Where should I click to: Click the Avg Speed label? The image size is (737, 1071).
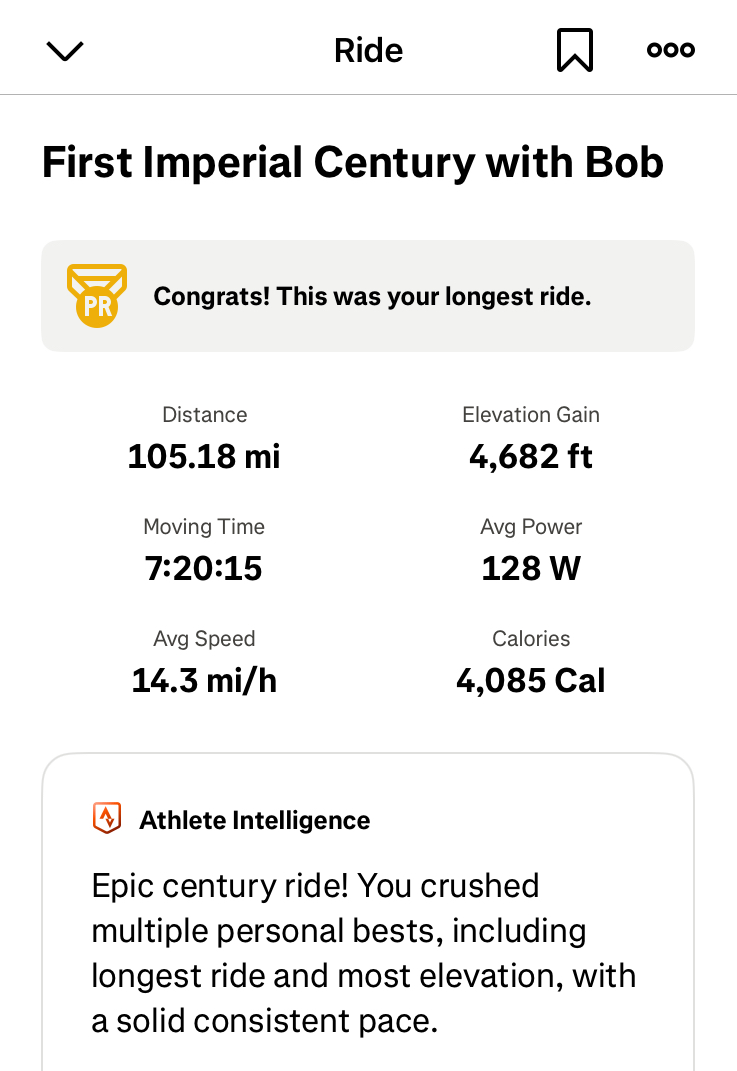pyautogui.click(x=204, y=639)
